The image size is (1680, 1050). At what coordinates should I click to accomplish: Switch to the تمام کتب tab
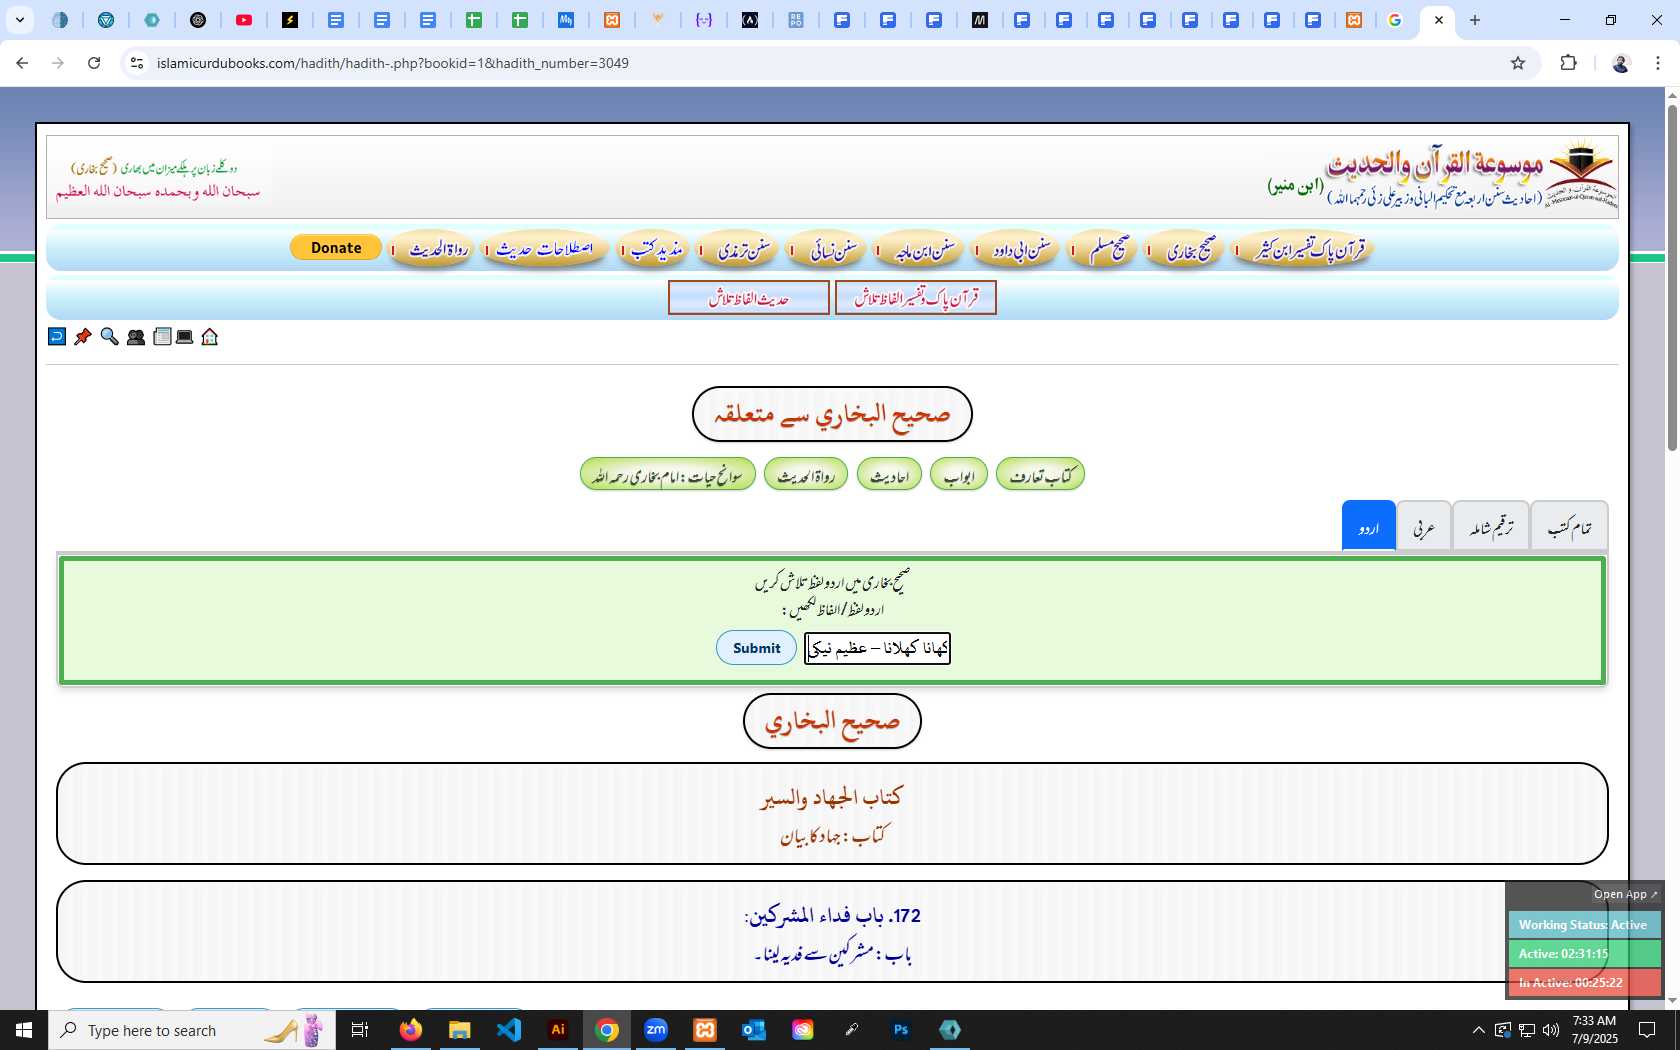coord(1569,527)
